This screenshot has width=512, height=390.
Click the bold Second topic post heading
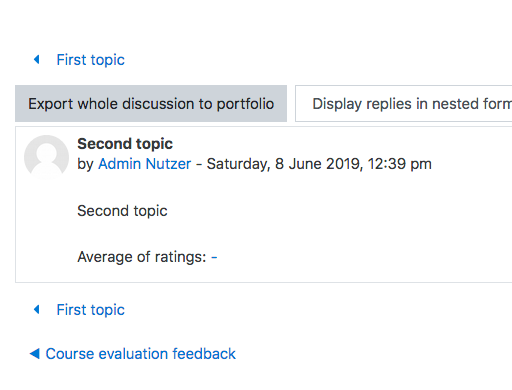[x=125, y=144]
